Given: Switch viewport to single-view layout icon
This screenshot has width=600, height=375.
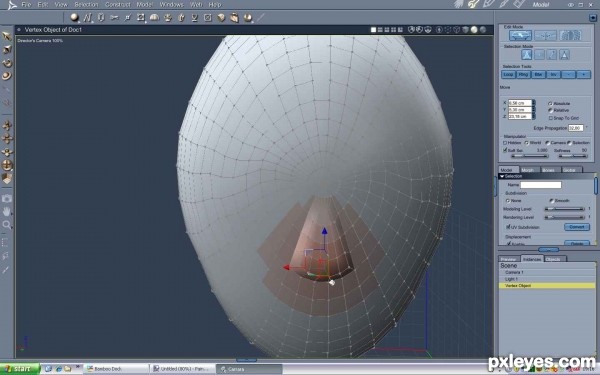Looking at the screenshot, I should click(x=373, y=30).
